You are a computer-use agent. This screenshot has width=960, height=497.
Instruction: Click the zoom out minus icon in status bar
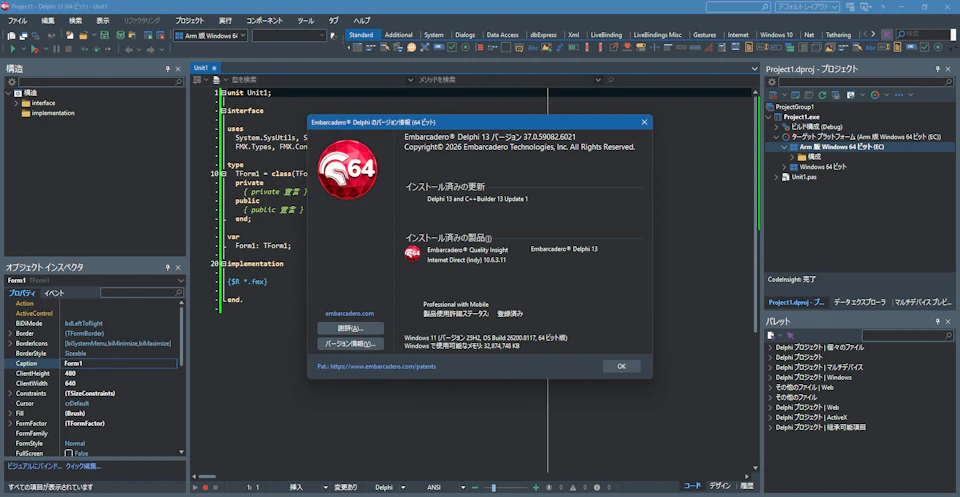[474, 488]
